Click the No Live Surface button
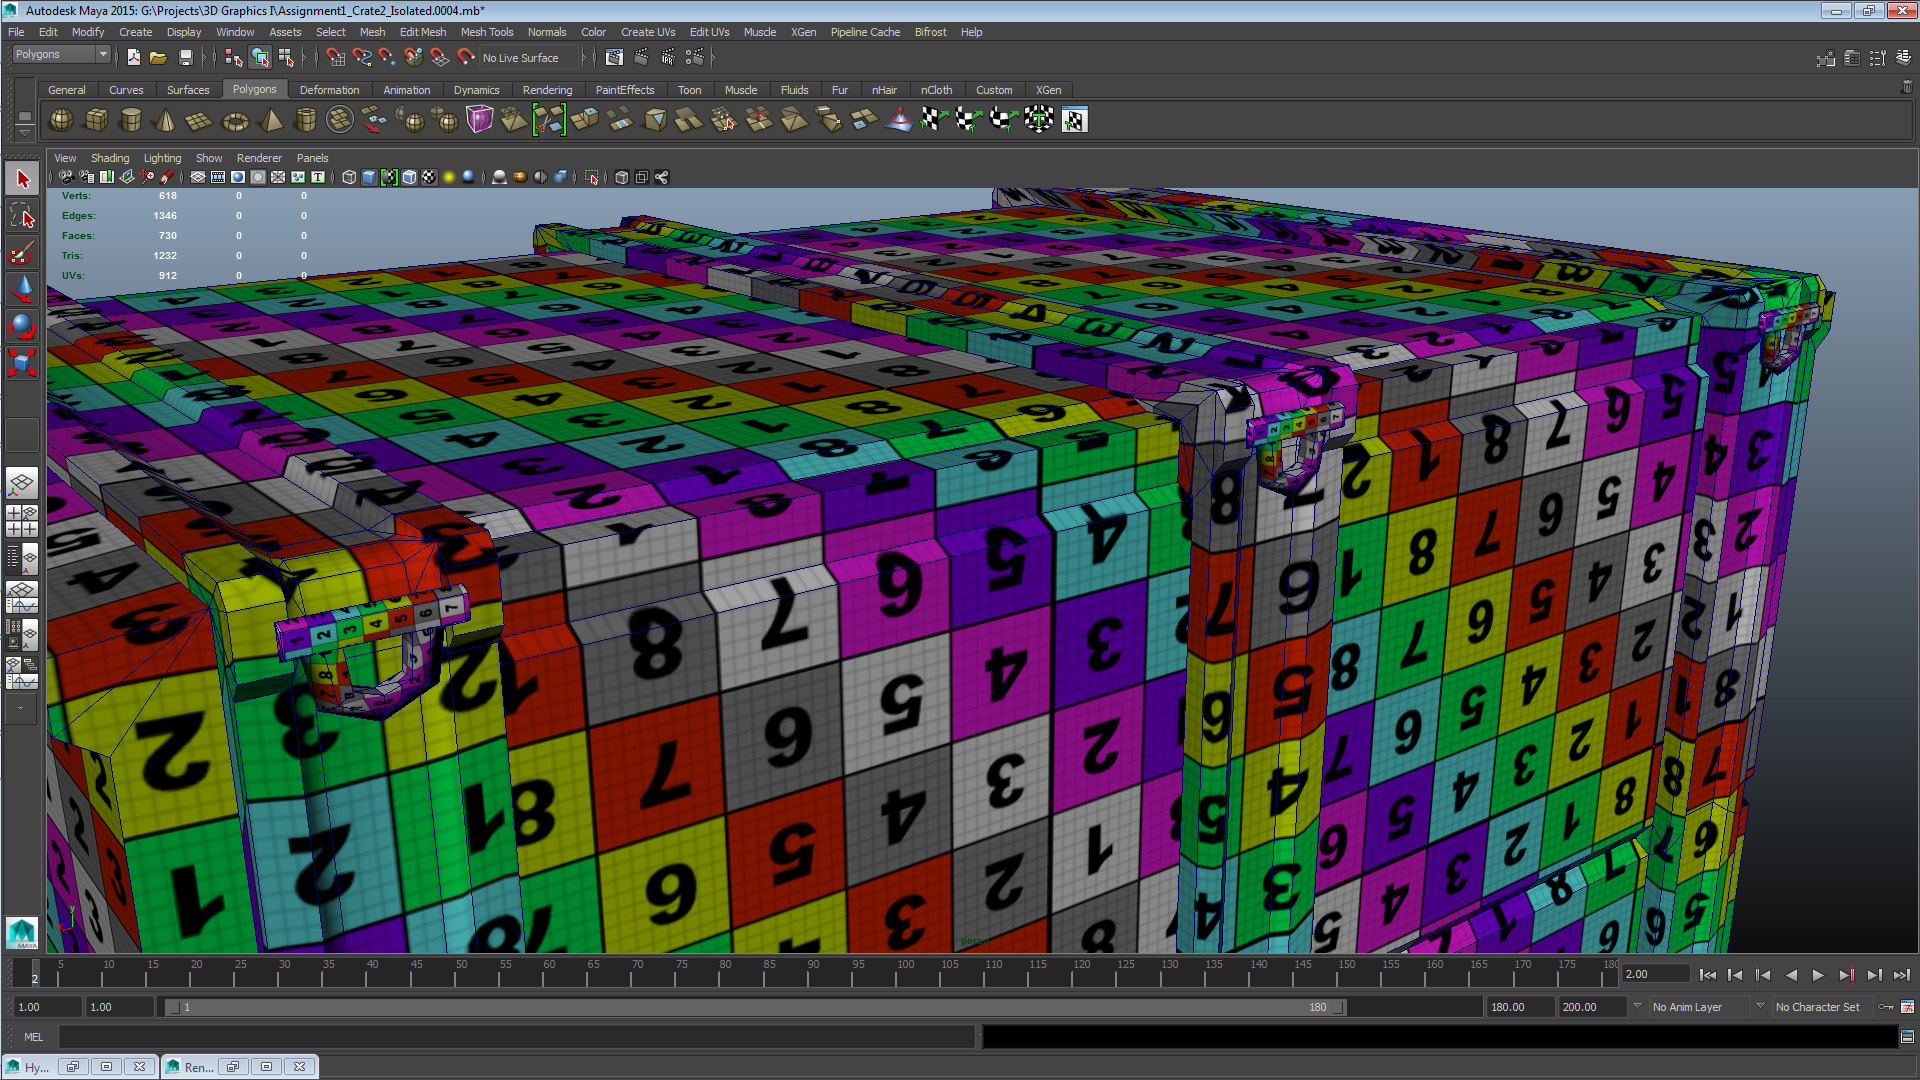The height and width of the screenshot is (1080, 1920). click(x=520, y=57)
